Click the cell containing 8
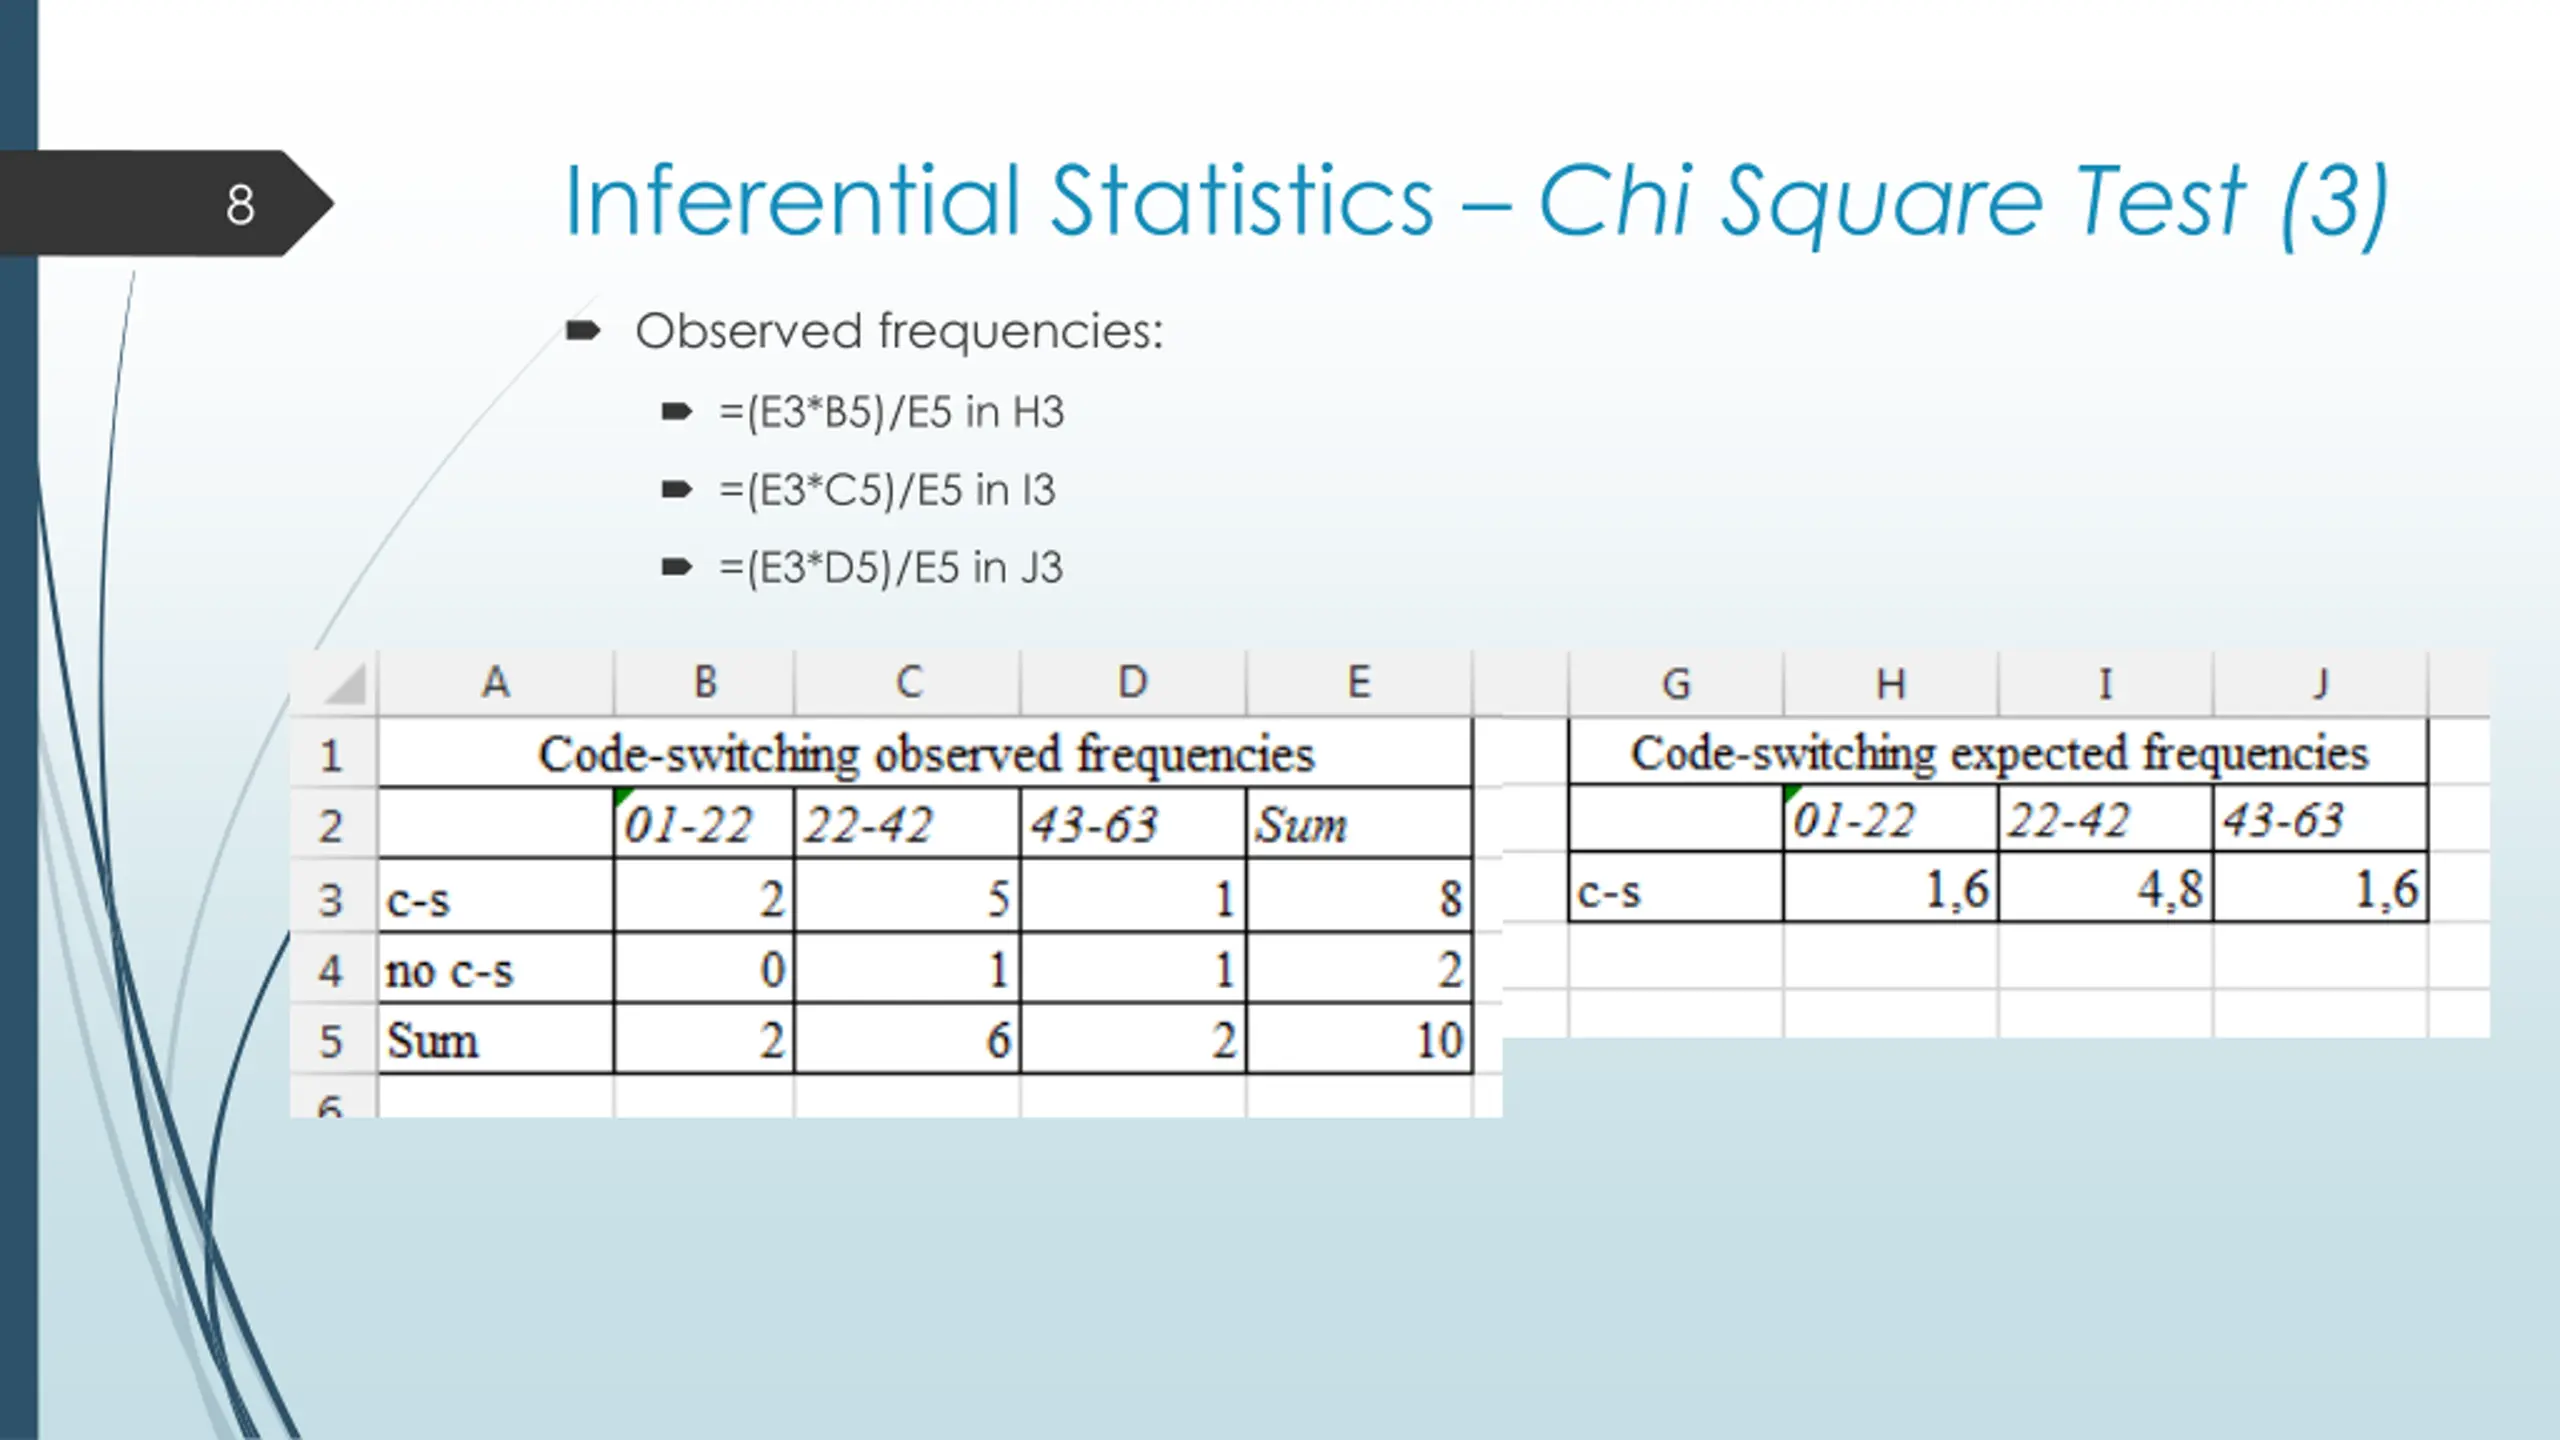The width and height of the screenshot is (2560, 1440). coord(1359,897)
